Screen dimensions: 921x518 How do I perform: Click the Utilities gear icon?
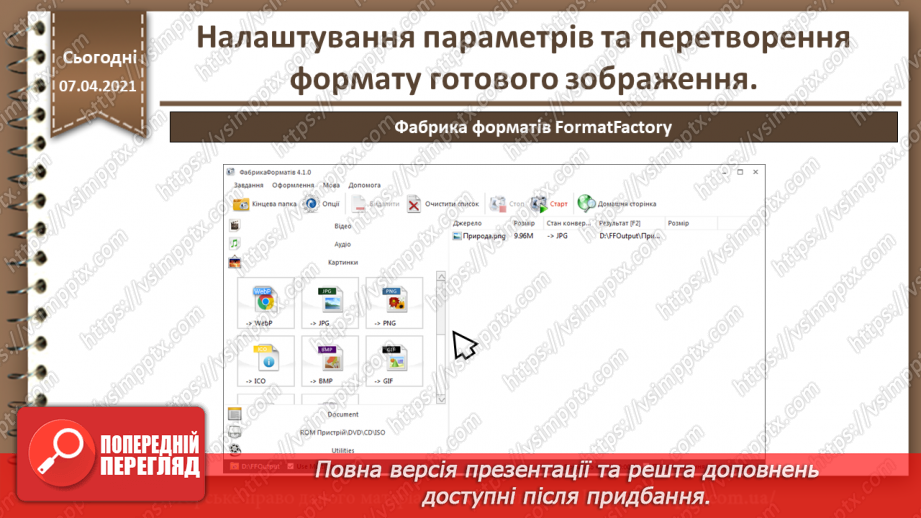tap(234, 450)
